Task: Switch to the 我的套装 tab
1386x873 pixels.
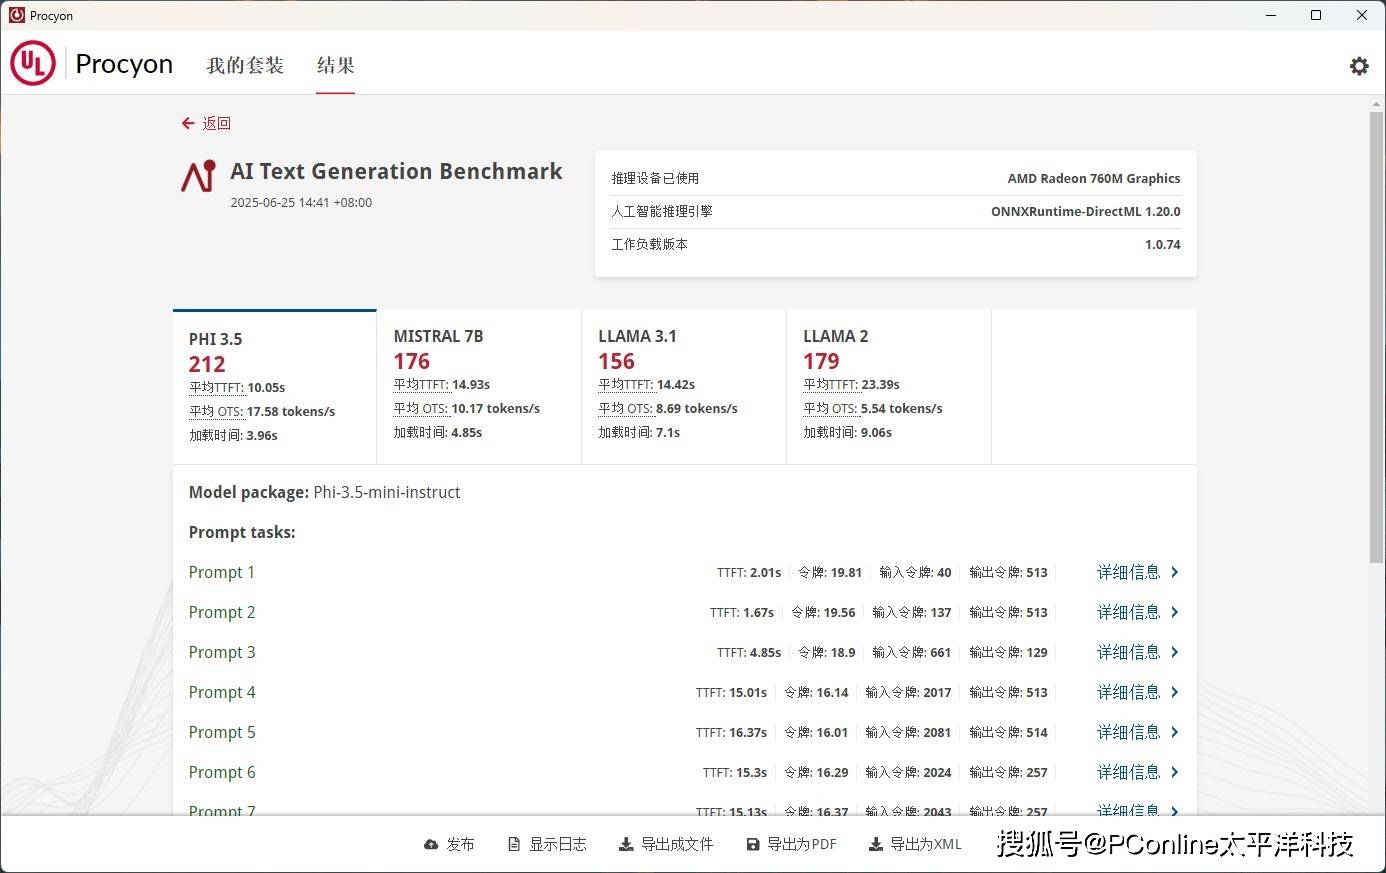Action: pyautogui.click(x=245, y=66)
